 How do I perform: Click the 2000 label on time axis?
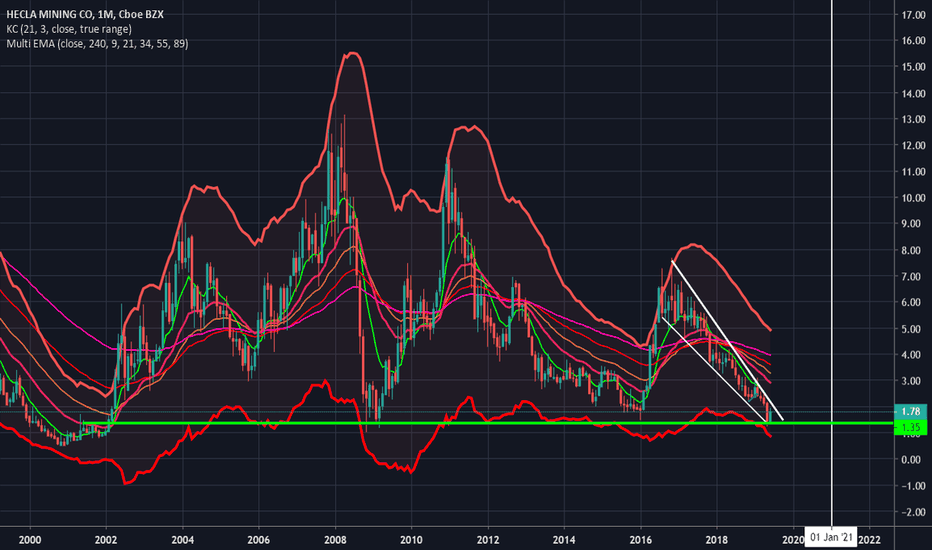(x=30, y=540)
